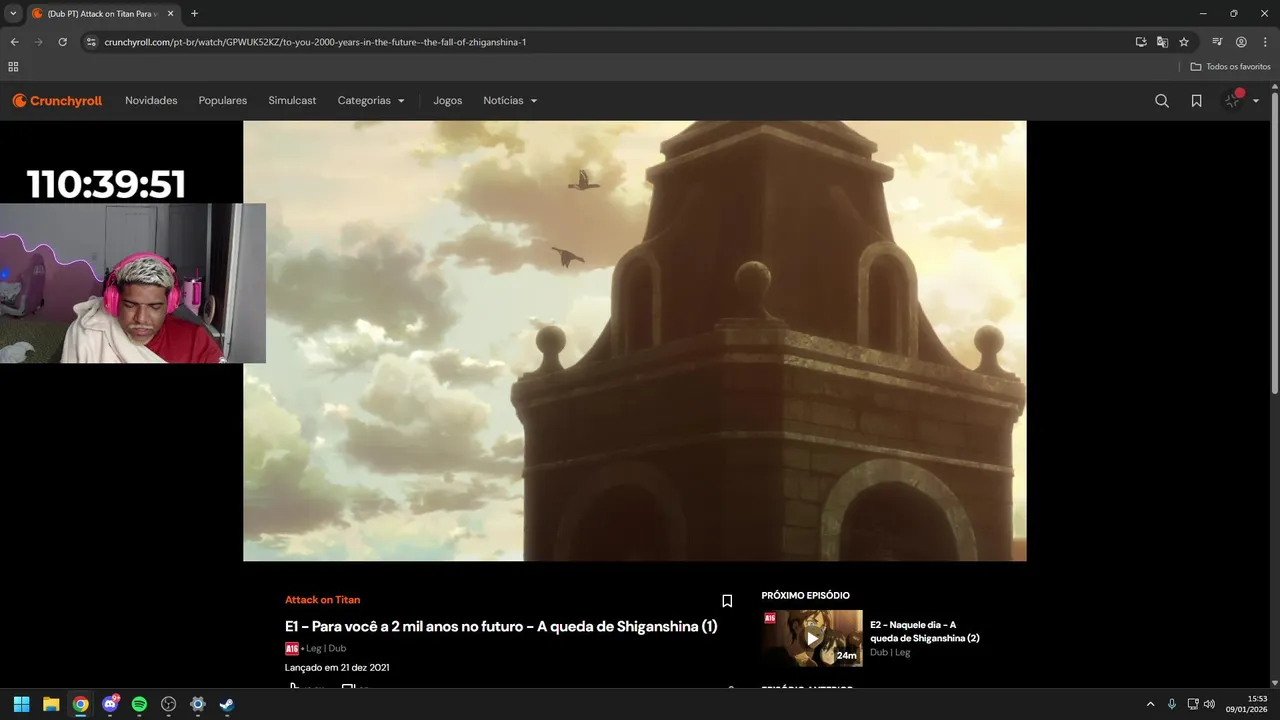The width and height of the screenshot is (1280, 720).
Task: Click the video player to toggle playback
Action: pyautogui.click(x=634, y=340)
